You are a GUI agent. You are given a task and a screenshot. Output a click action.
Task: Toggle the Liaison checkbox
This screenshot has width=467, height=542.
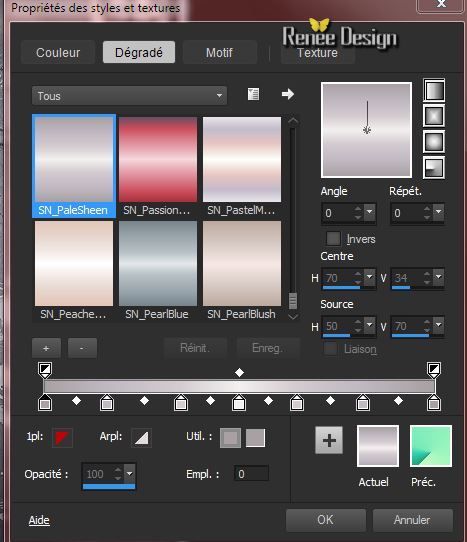click(330, 348)
